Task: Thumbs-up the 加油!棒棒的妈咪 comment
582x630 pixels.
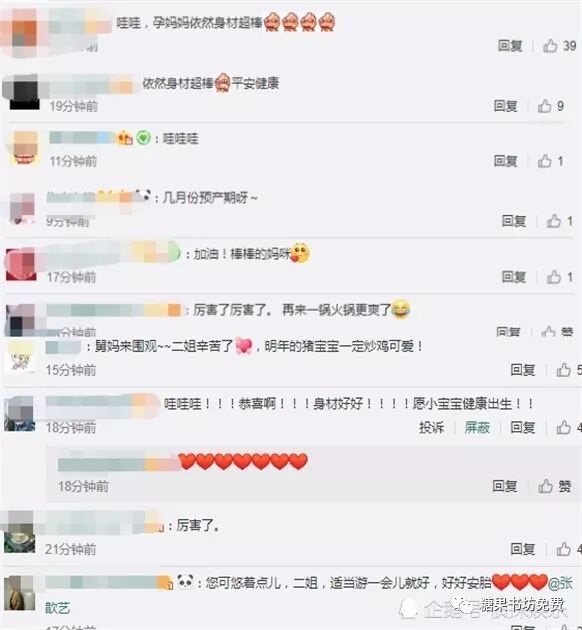Action: pos(559,277)
